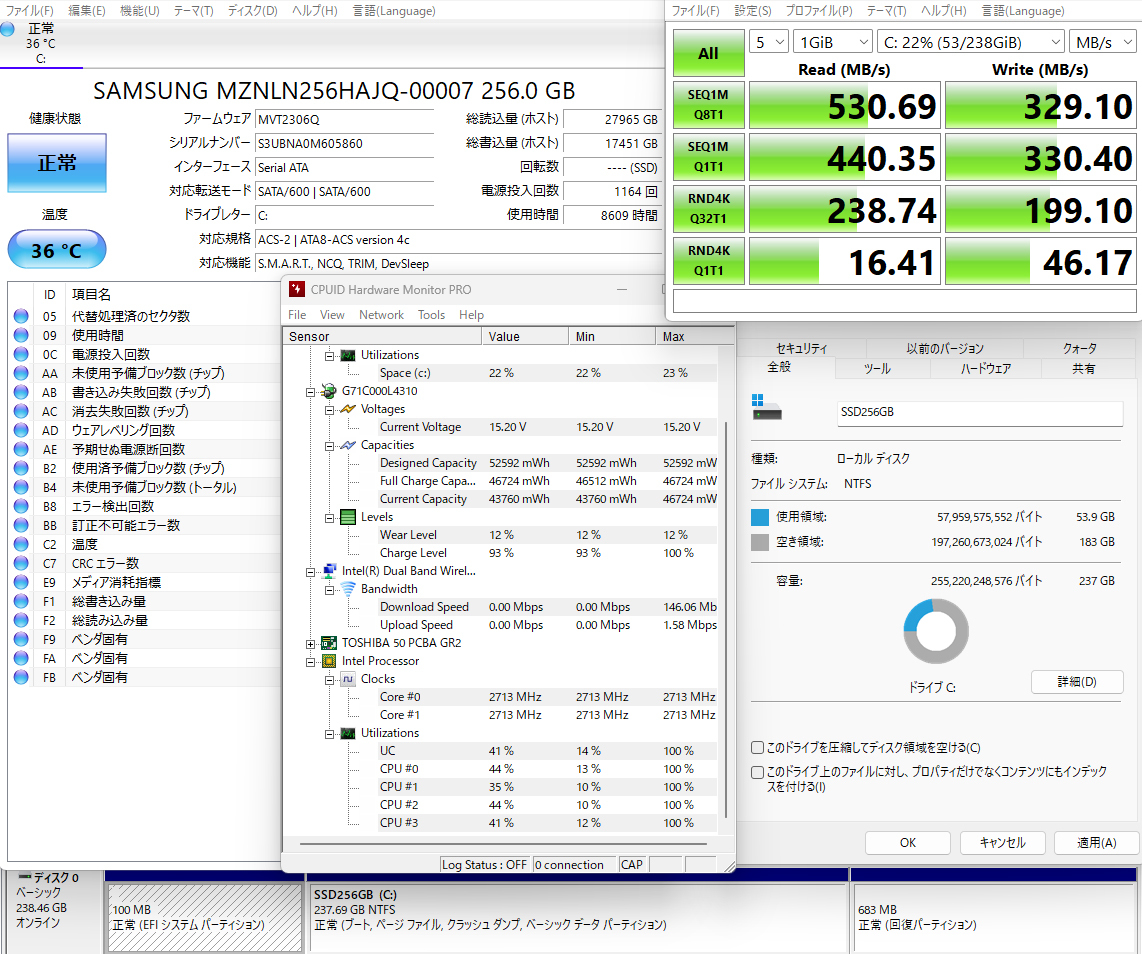Open ファイル menu in CrystalDiskInfo

29,11
